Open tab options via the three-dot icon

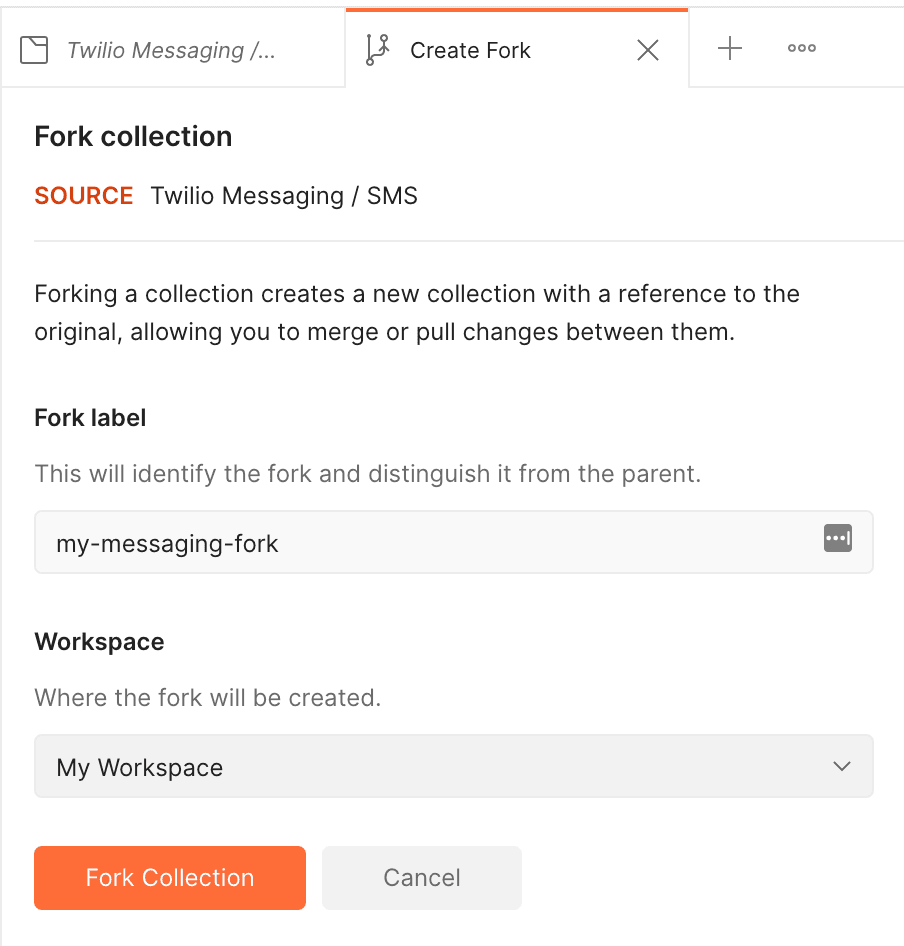coord(801,48)
